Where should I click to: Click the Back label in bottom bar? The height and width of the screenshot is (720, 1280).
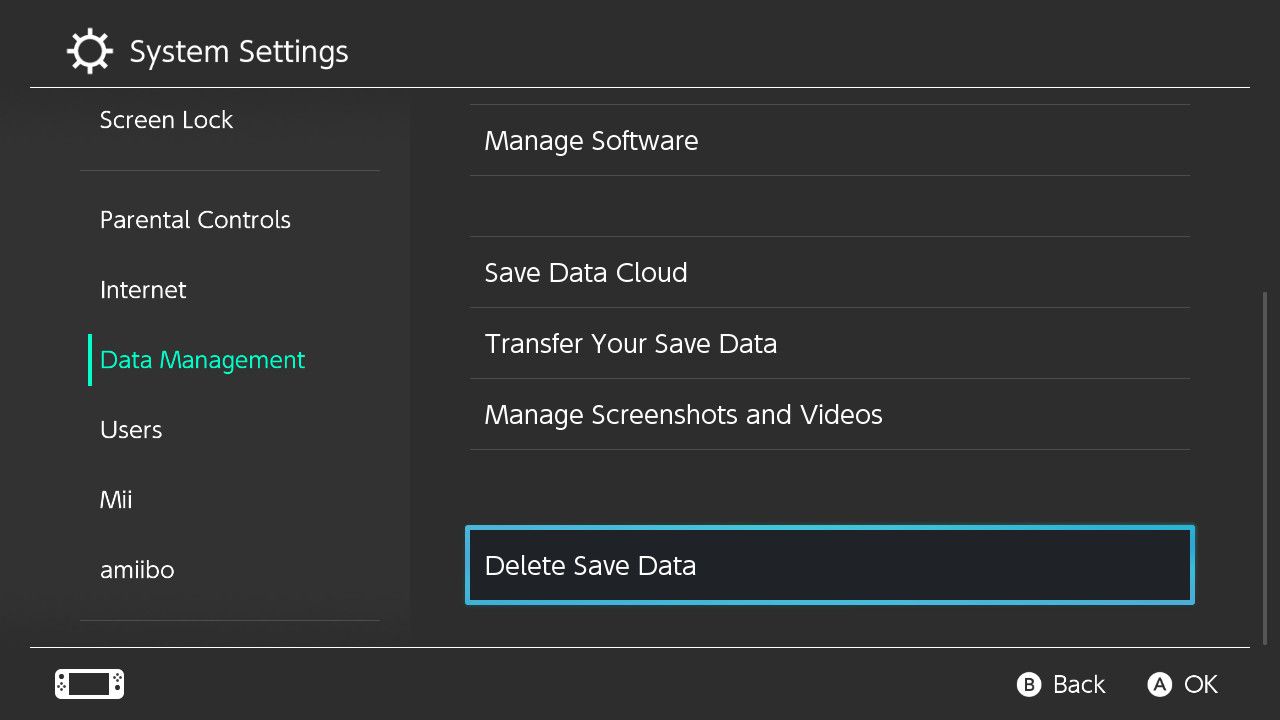pos(1076,684)
